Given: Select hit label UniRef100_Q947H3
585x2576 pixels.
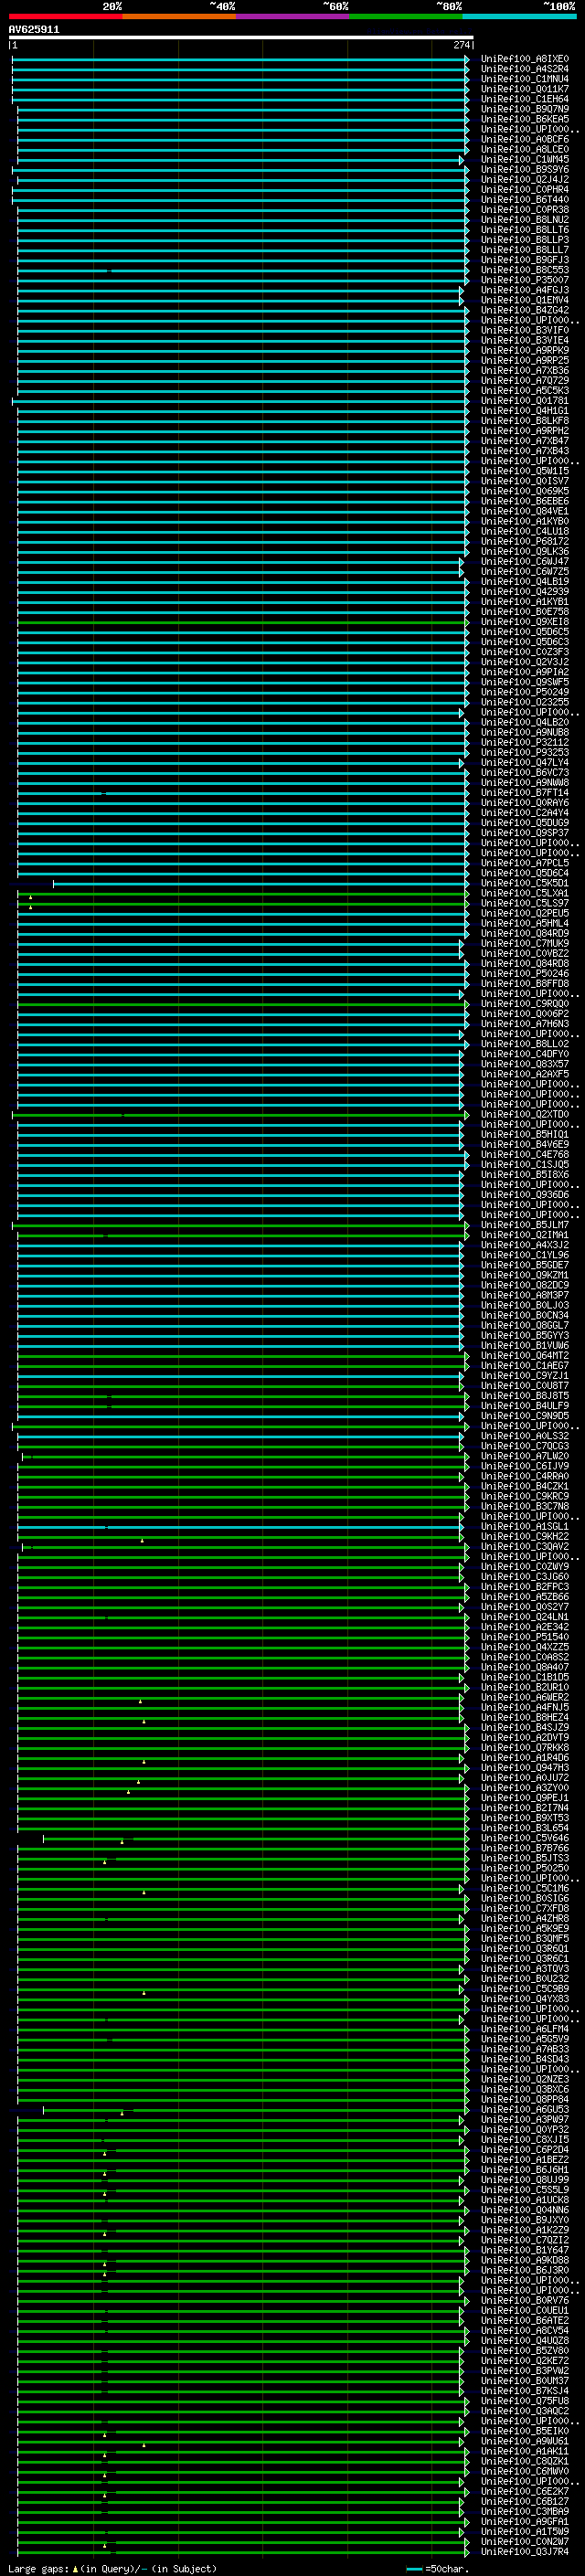Looking at the screenshot, I should point(525,1768).
